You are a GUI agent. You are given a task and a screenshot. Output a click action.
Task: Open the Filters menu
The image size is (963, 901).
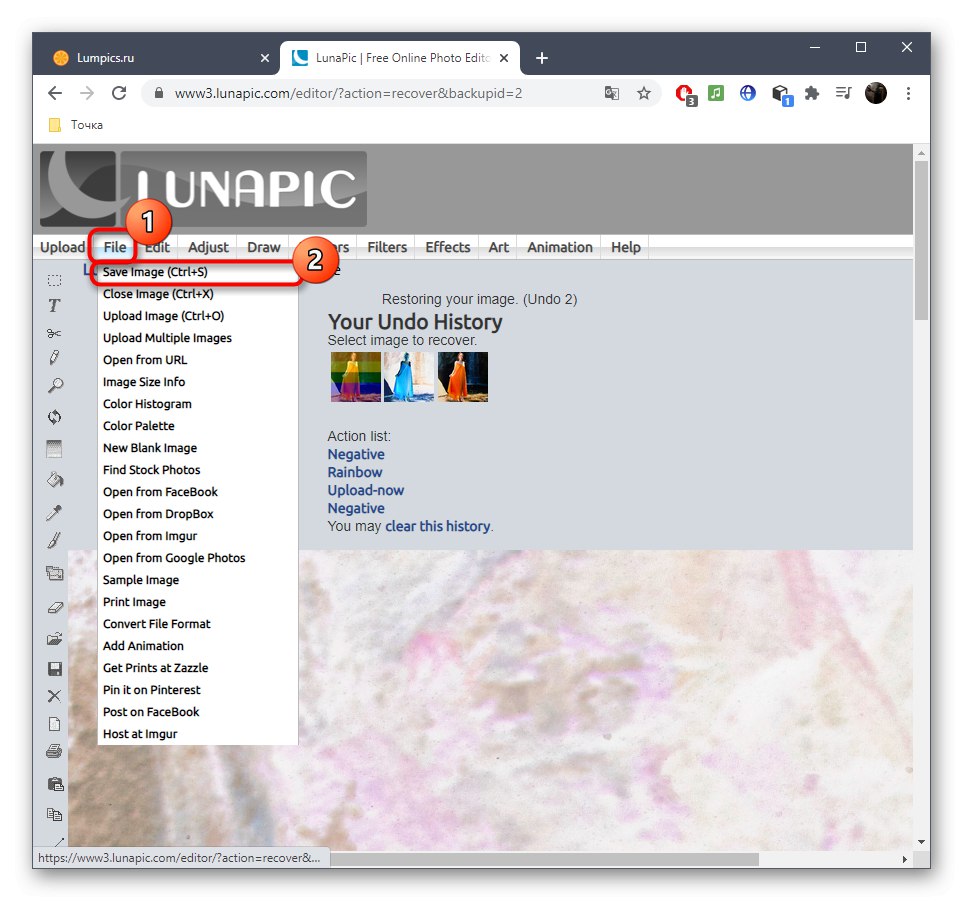point(388,247)
